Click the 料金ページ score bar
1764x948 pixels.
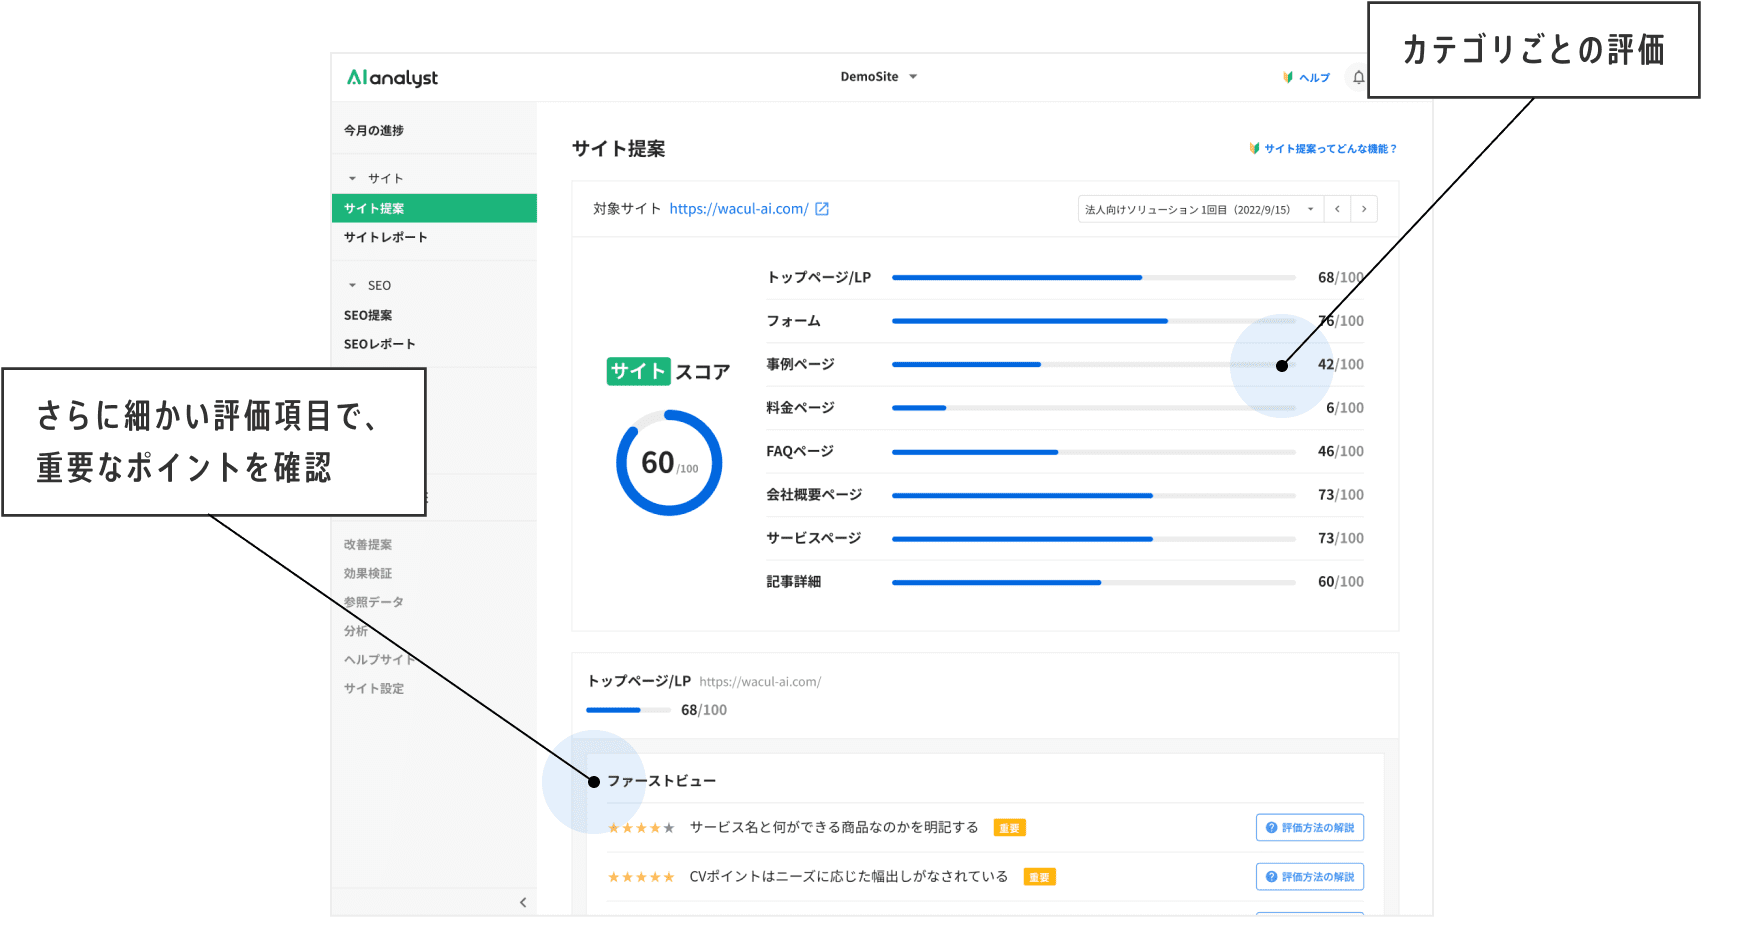point(1093,409)
